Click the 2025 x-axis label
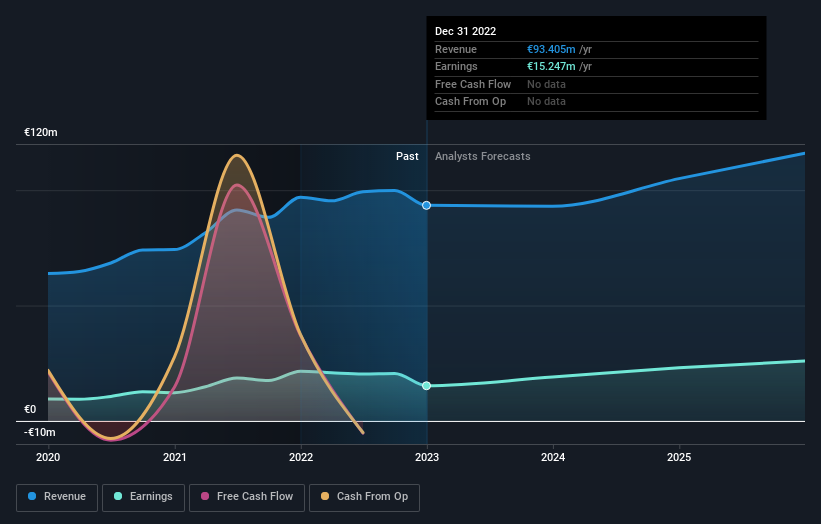 (x=679, y=457)
